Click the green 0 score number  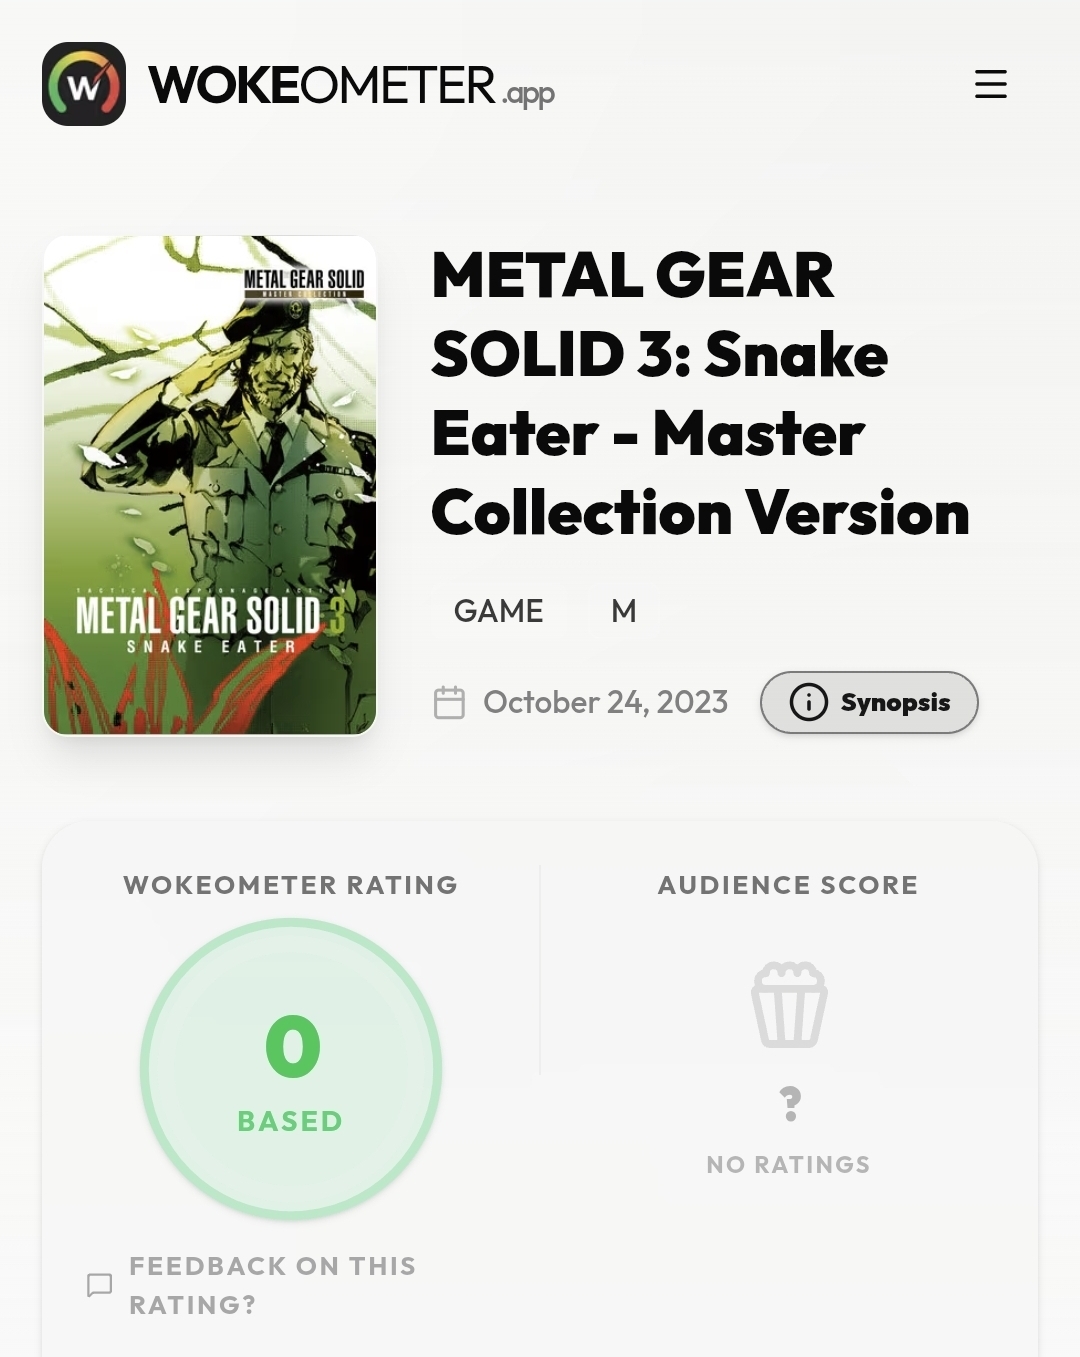tap(292, 1047)
